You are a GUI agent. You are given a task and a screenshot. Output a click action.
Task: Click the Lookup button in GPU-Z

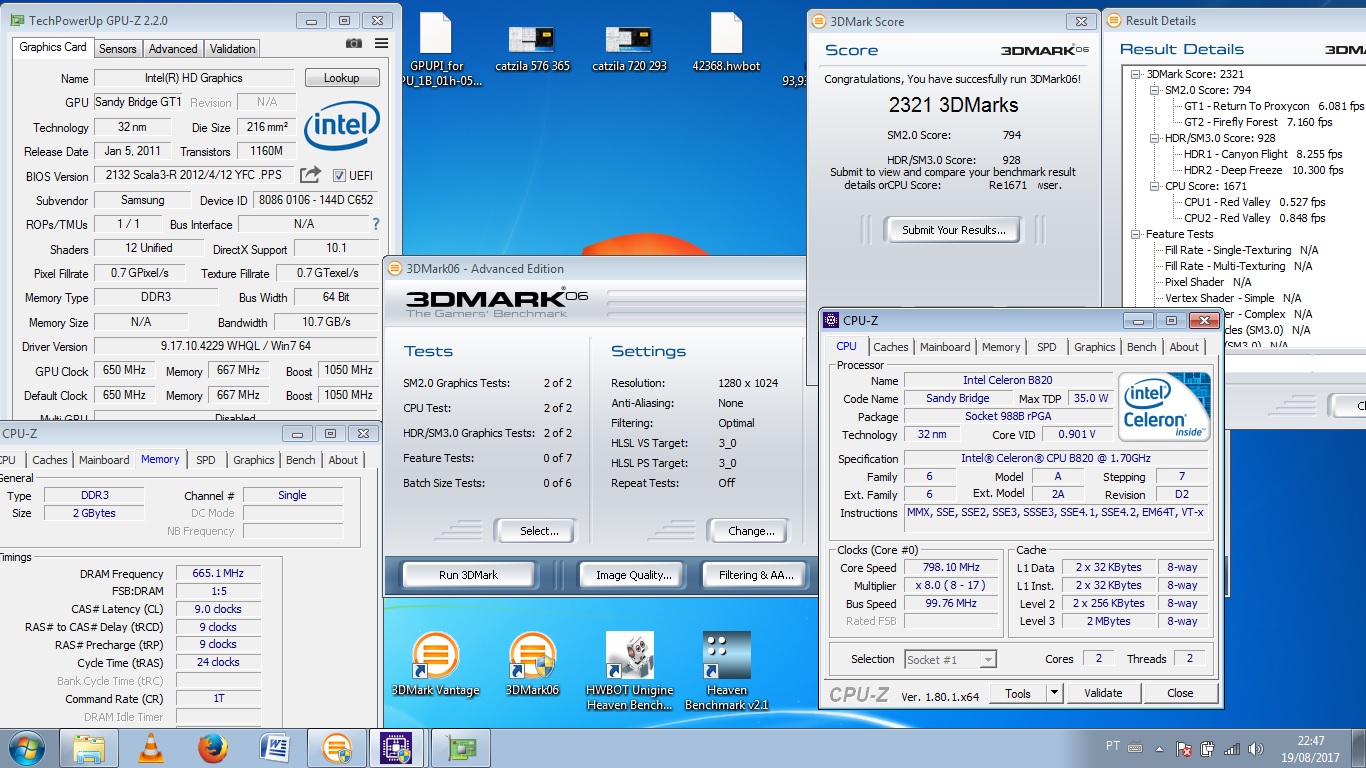coord(341,78)
